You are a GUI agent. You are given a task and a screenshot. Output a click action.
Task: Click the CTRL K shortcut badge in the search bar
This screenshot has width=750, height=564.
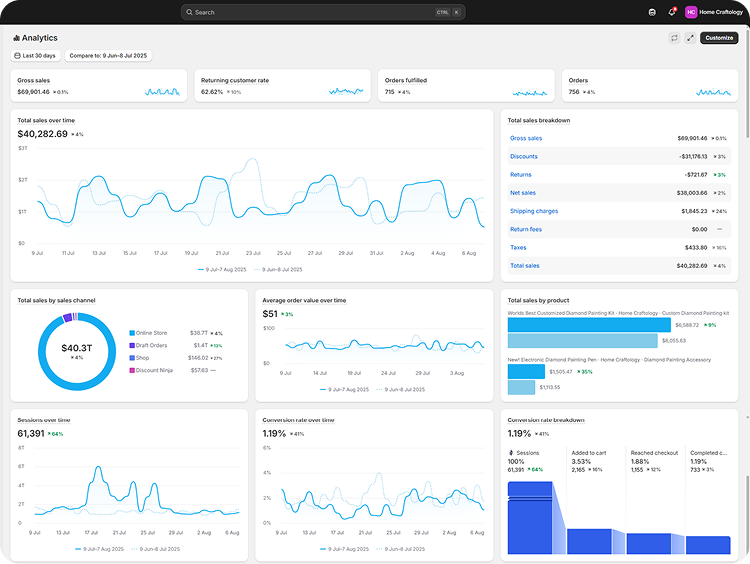[x=448, y=12]
